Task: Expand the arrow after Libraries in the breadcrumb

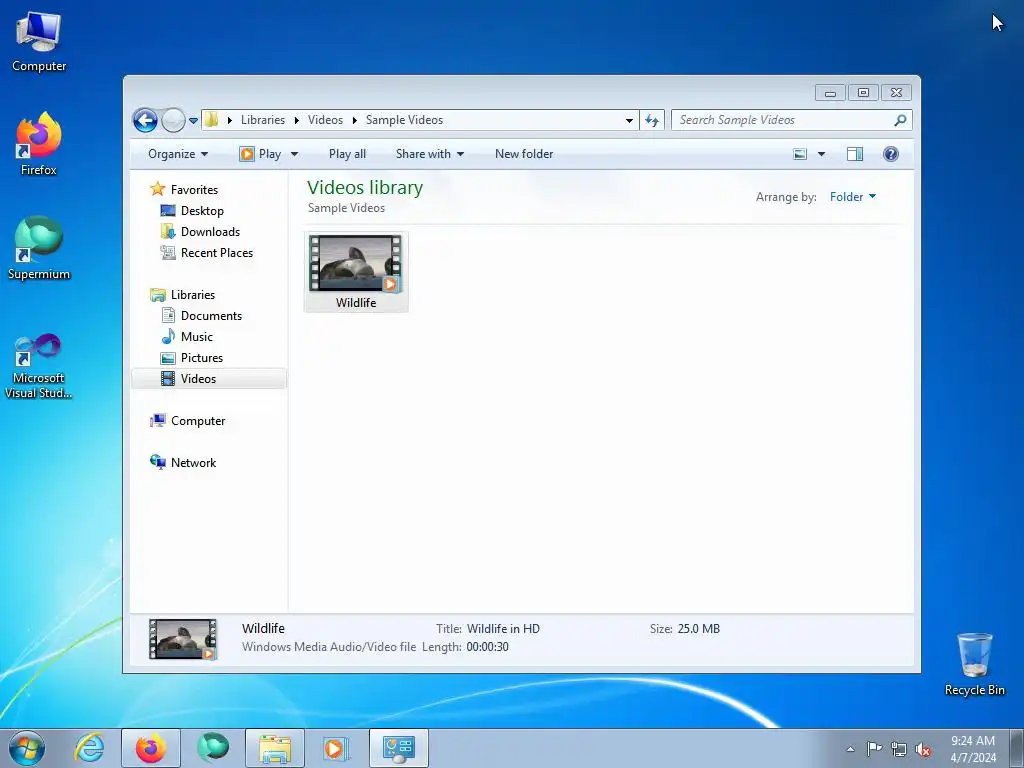Action: [296, 120]
